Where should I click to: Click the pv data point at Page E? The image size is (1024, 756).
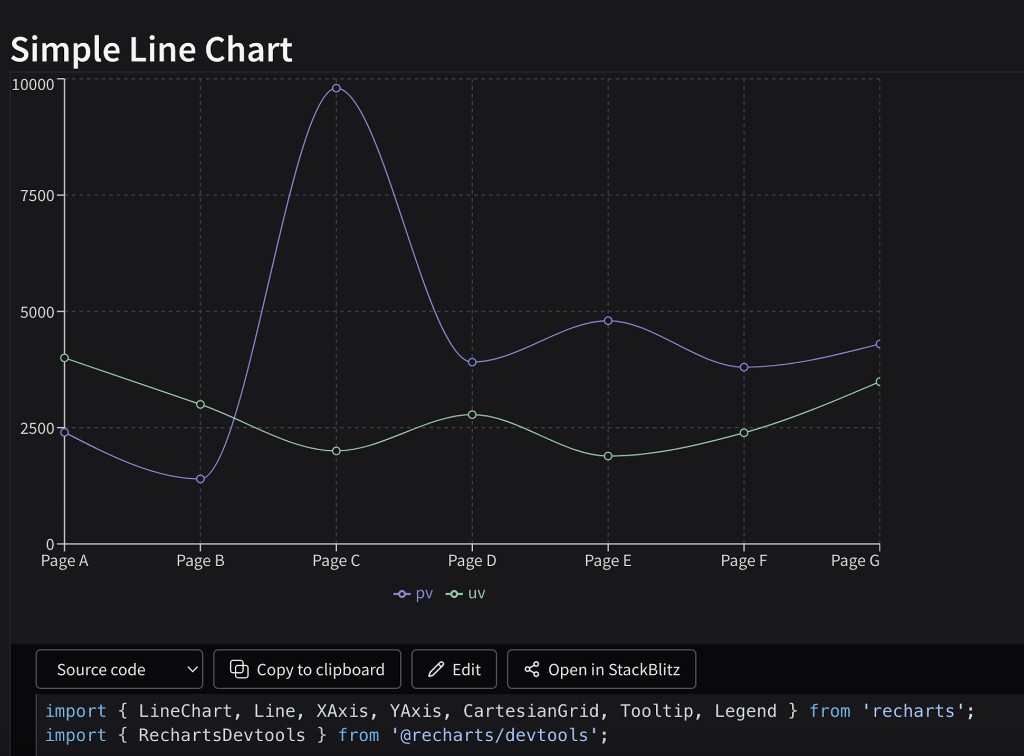click(608, 321)
